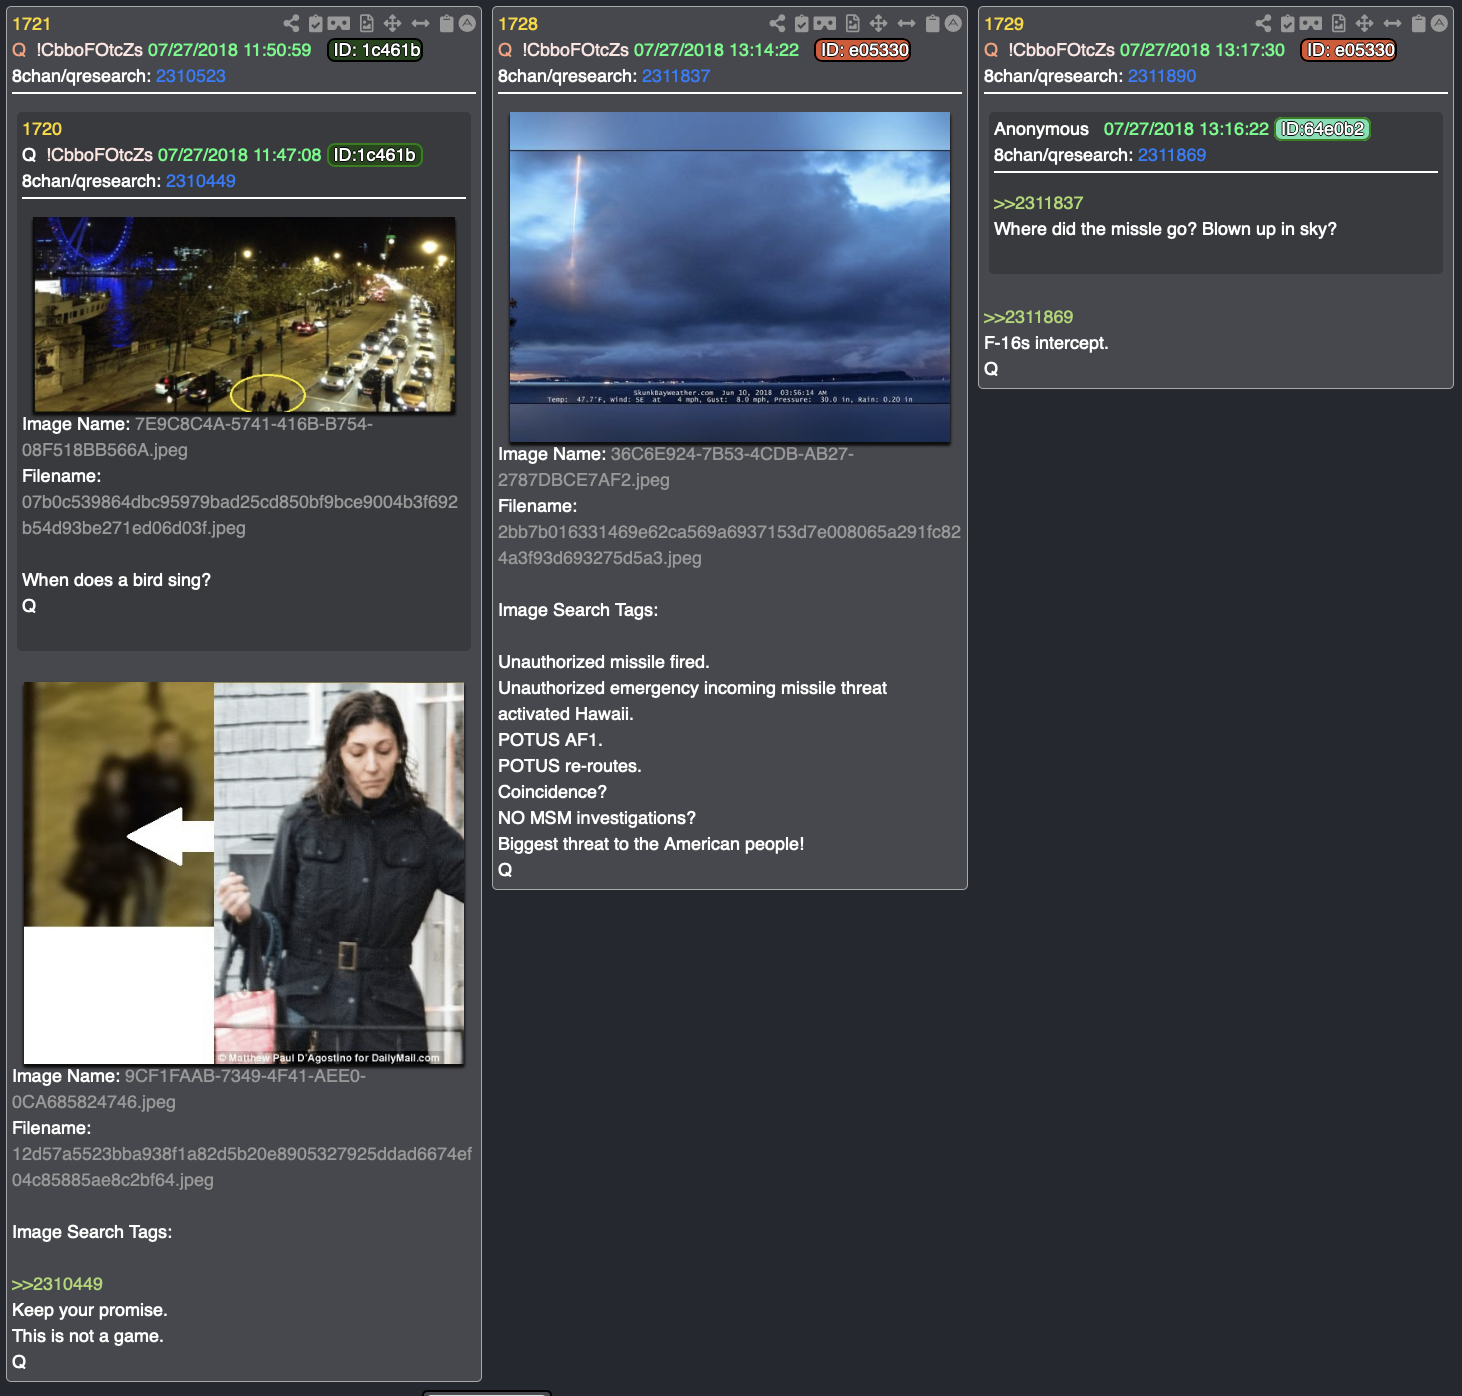
Task: Click the VR goggles icon on post 1728
Action: coord(825,23)
